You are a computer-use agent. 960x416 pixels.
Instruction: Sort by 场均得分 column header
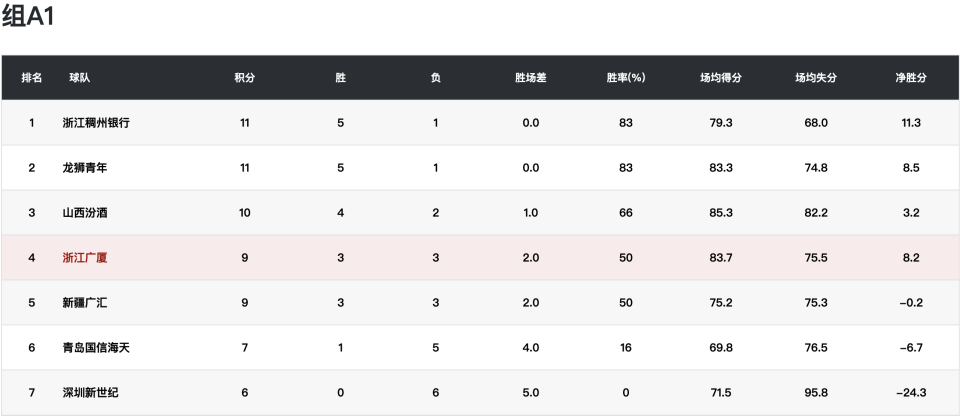click(721, 78)
